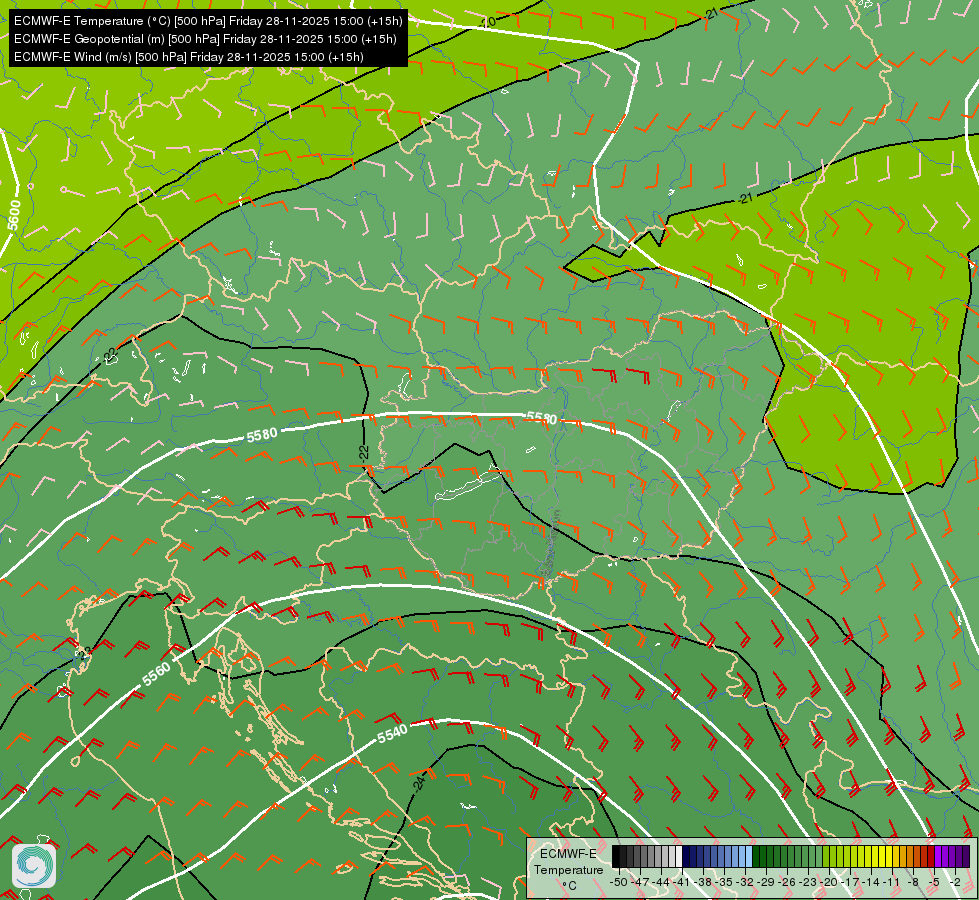Click the -47 legend tick label
This screenshot has width=979, height=900.
click(640, 882)
